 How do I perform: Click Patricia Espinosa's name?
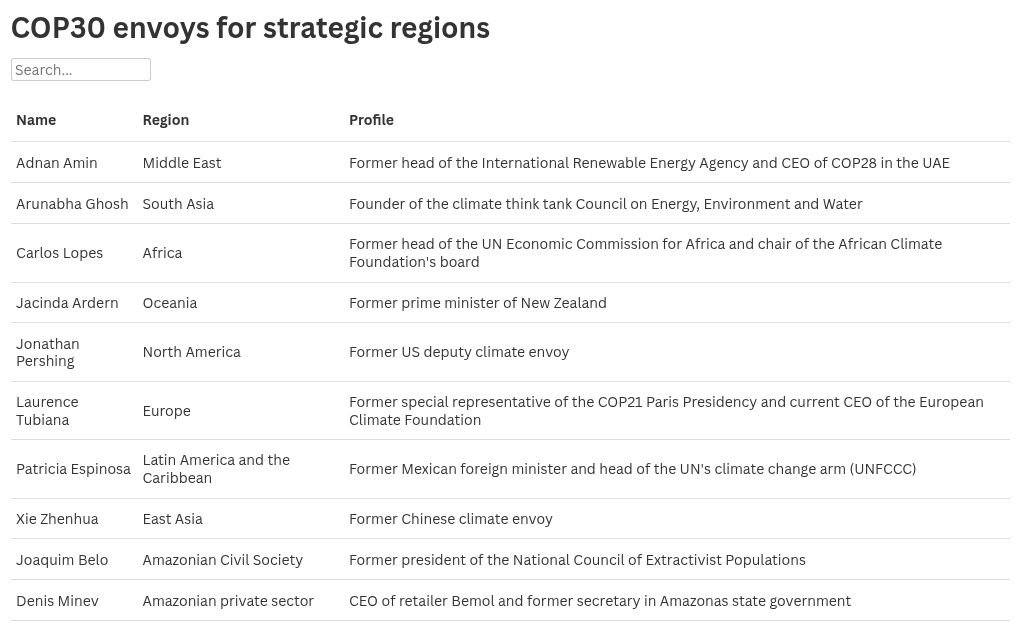pos(74,469)
